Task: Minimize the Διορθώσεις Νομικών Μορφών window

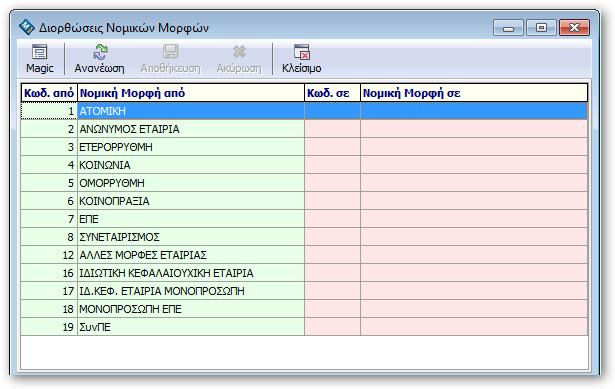Action: 508,28
